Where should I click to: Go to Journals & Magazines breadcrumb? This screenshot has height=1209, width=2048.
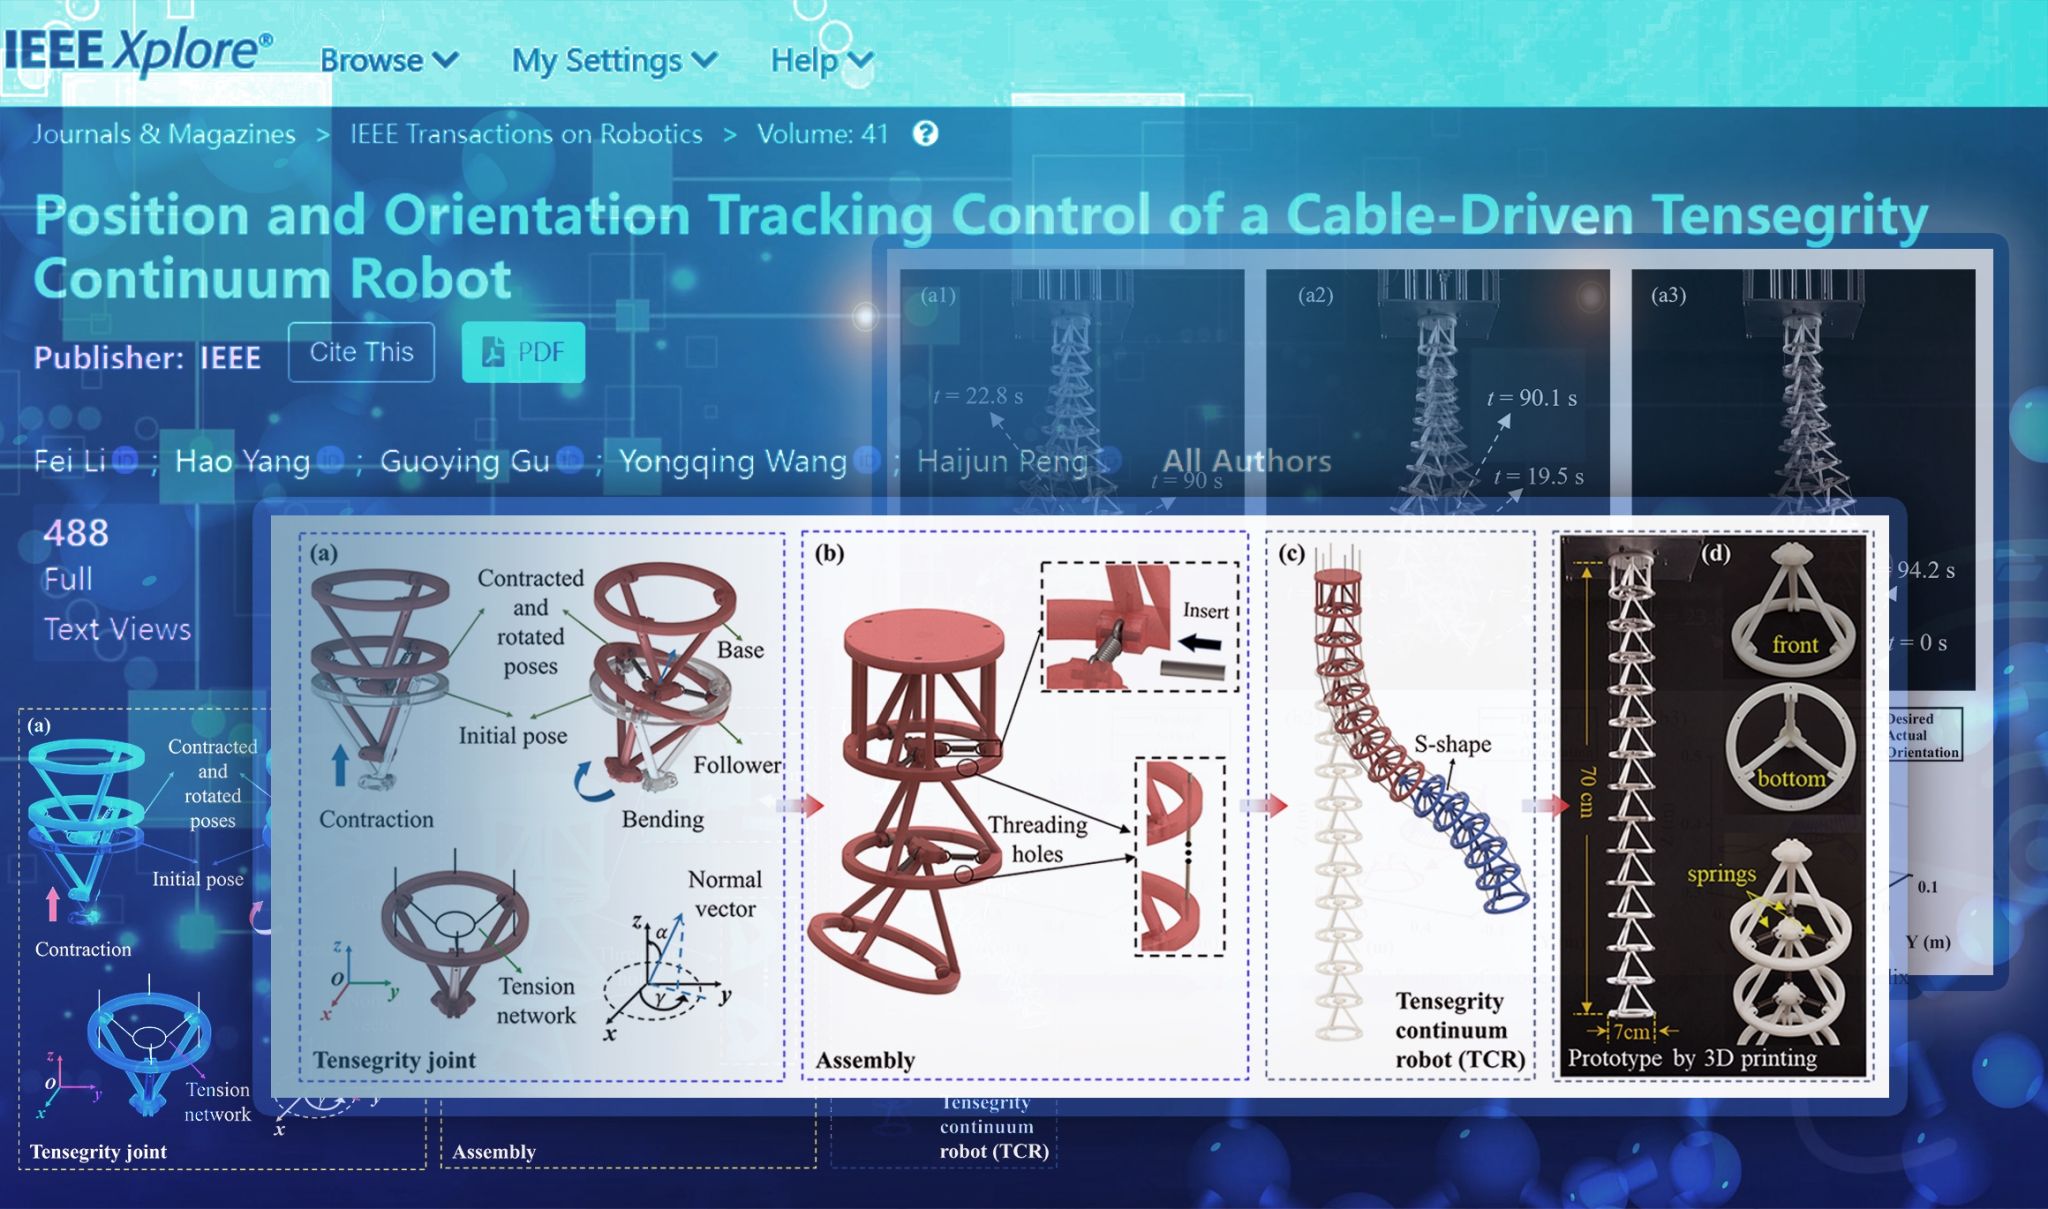(x=164, y=134)
